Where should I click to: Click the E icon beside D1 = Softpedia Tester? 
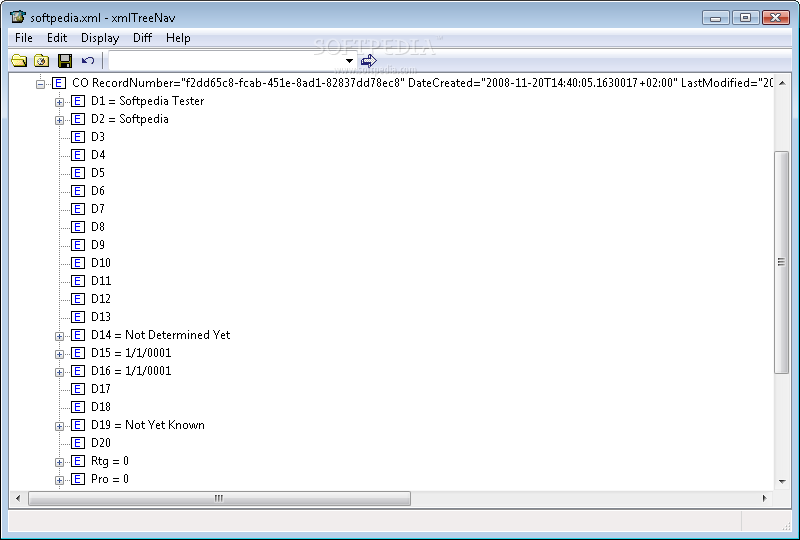(78, 101)
